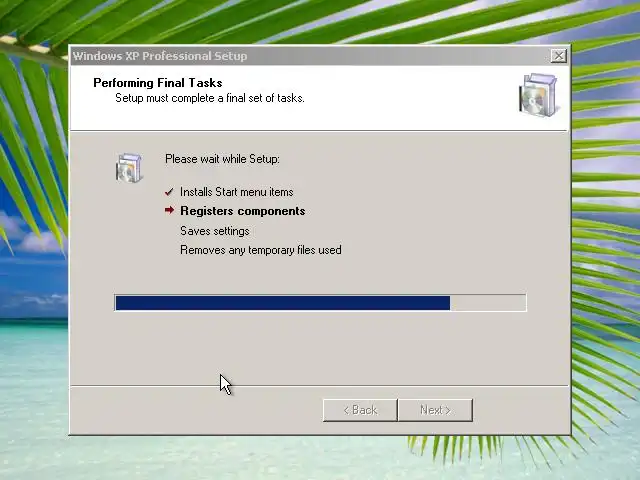Click the grayed-out Back button
The width and height of the screenshot is (640, 480).
click(x=360, y=410)
